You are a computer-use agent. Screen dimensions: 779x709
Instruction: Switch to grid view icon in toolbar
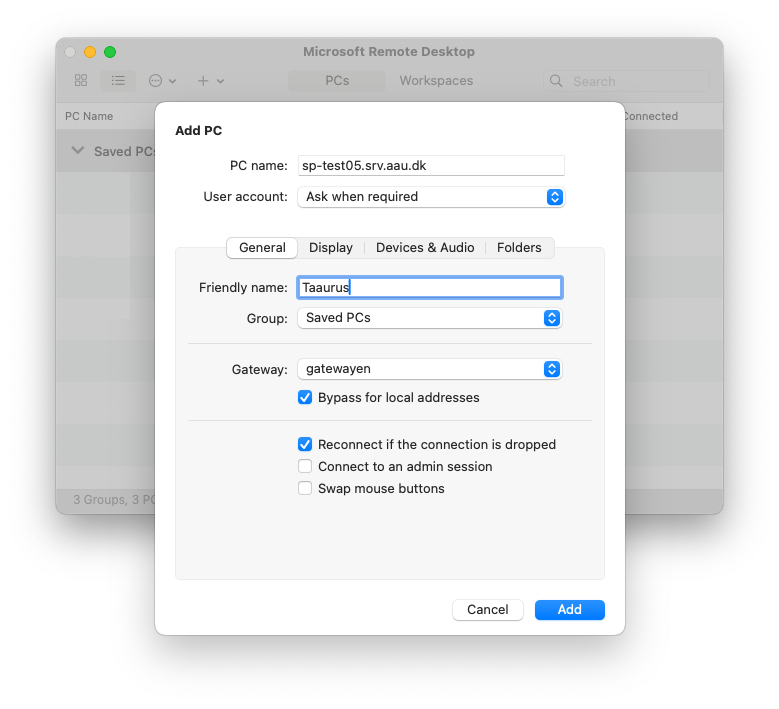click(x=81, y=80)
